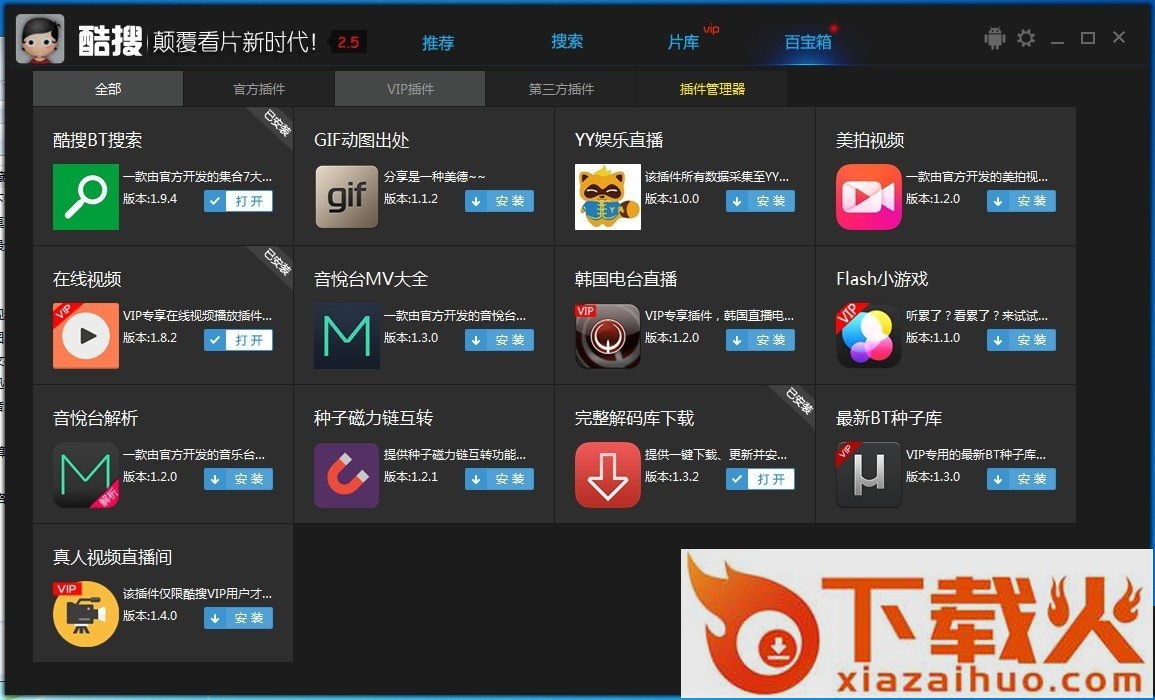The image size is (1155, 700).
Task: Select the 第三方插件 filter tab
Action: click(x=561, y=88)
